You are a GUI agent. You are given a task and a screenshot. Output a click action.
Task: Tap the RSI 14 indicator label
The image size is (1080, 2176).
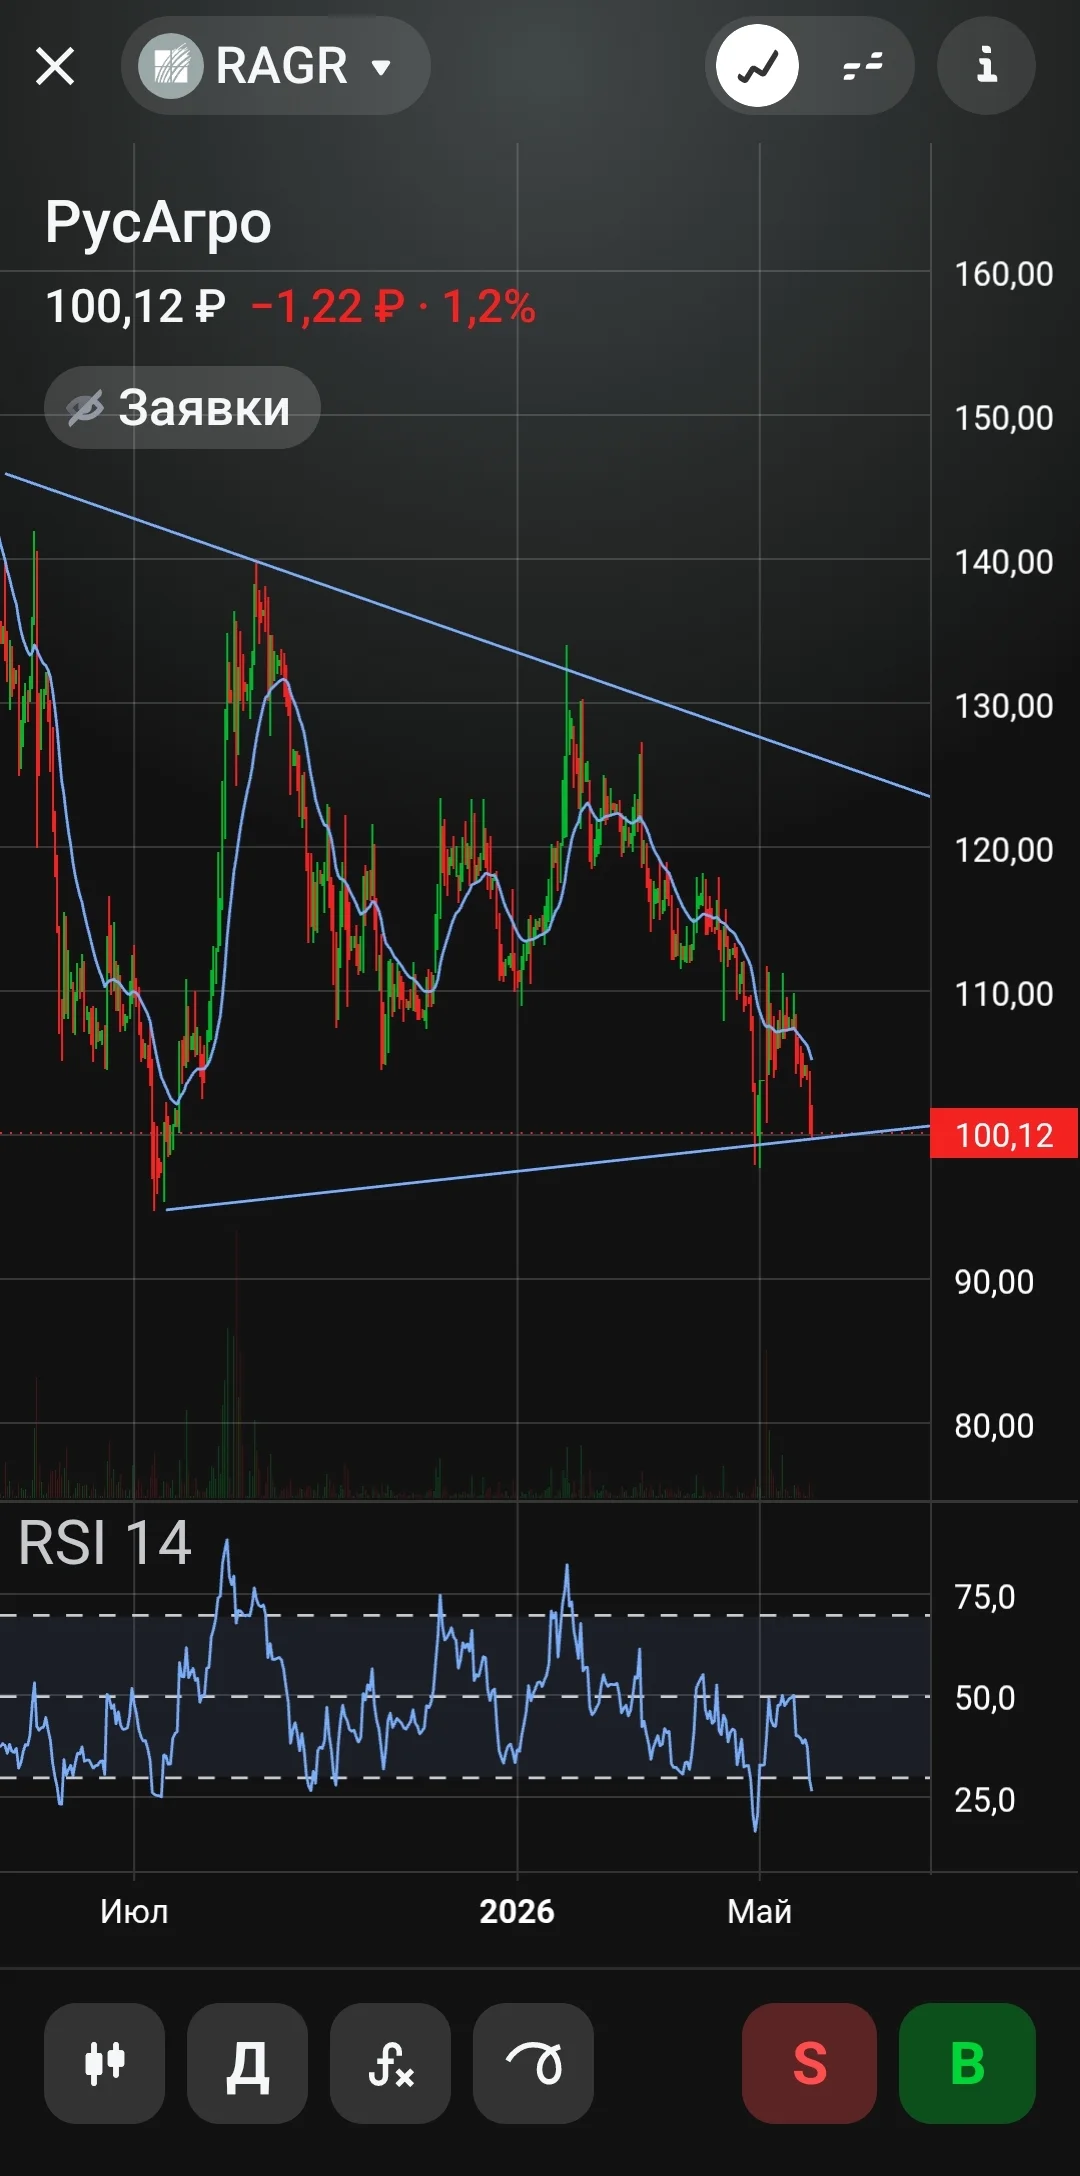coord(105,1542)
